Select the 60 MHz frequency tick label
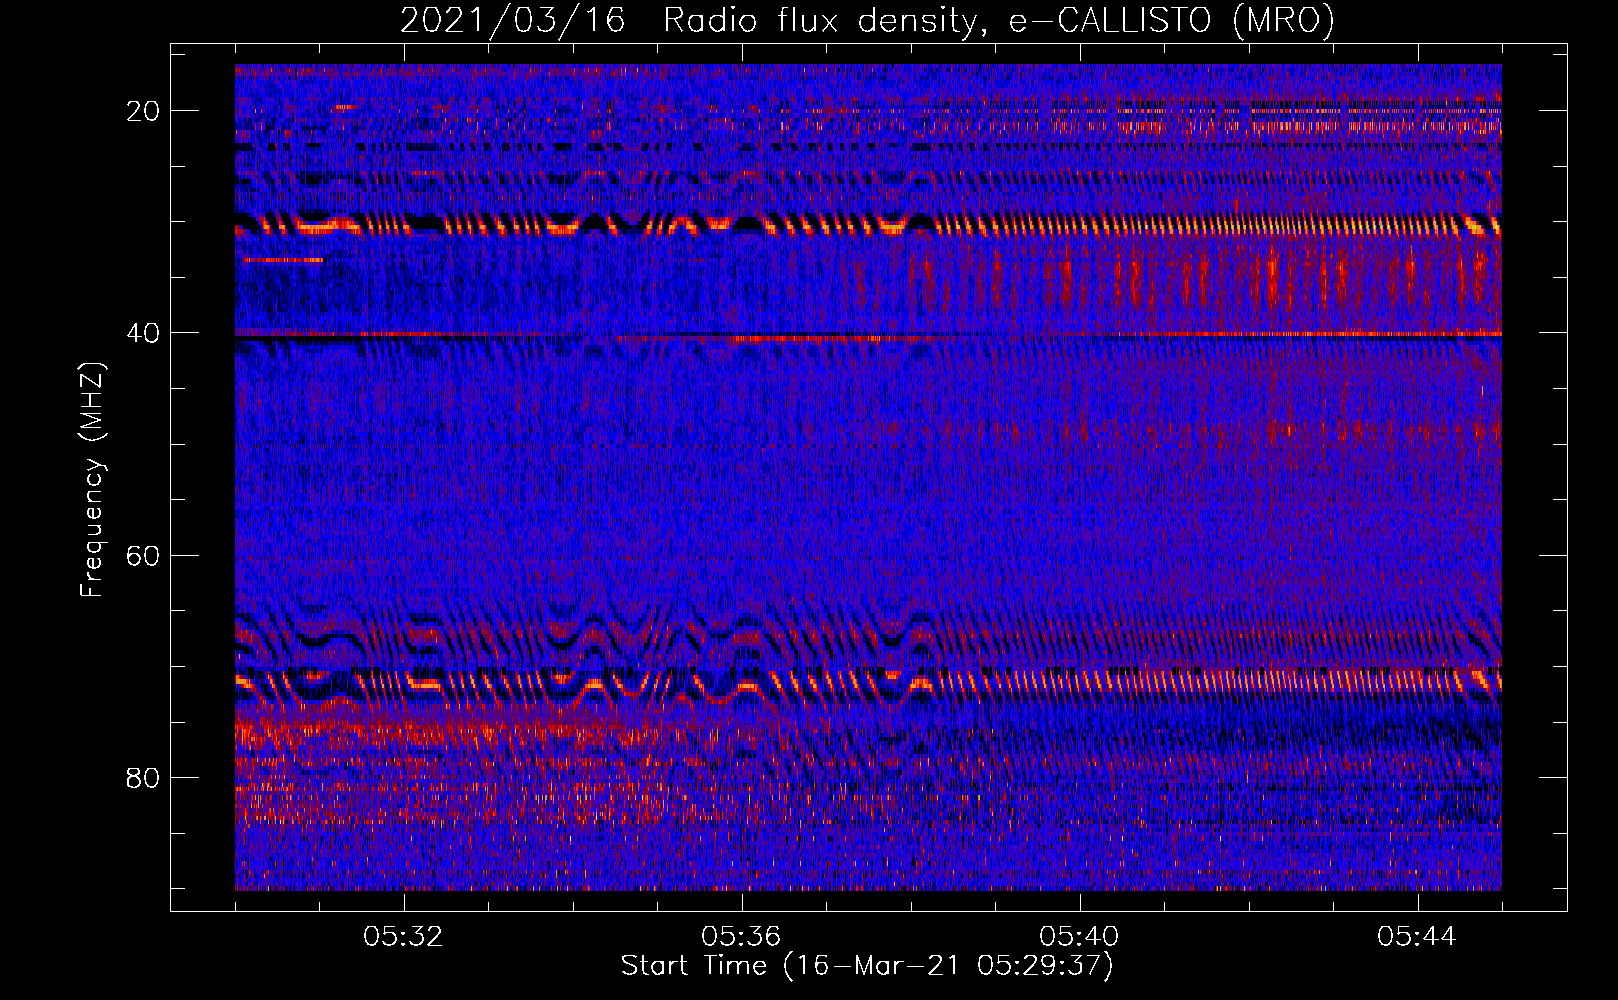Screen dimensions: 1618x1000 tap(143, 555)
